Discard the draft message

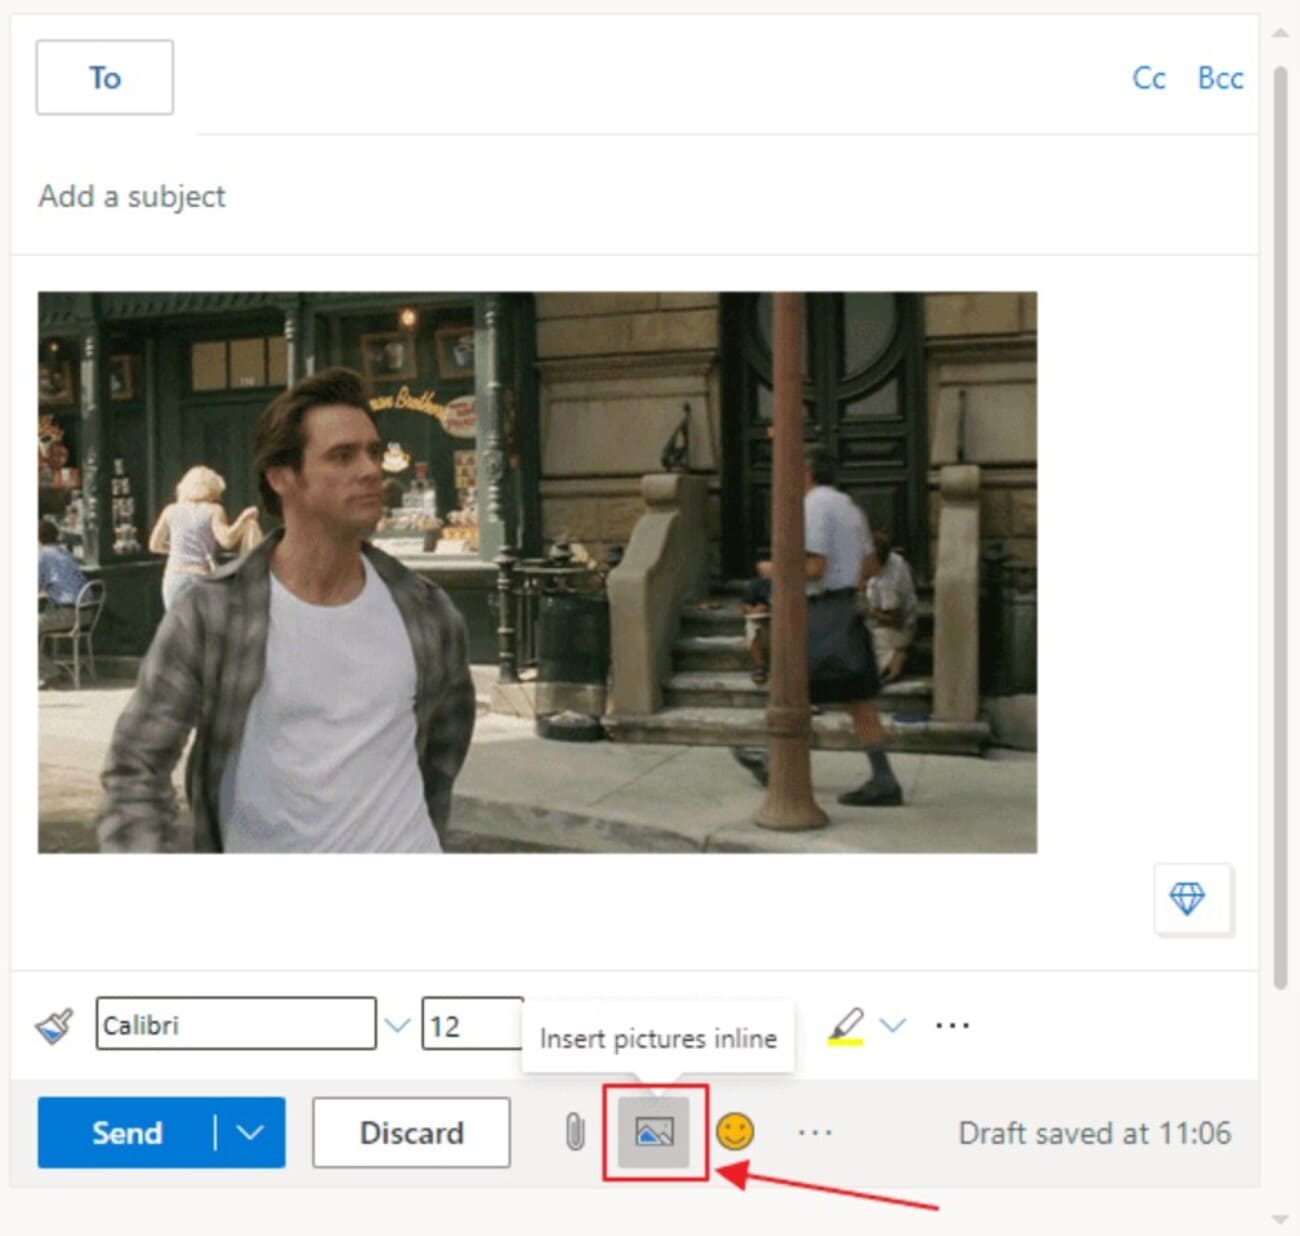click(x=411, y=1133)
